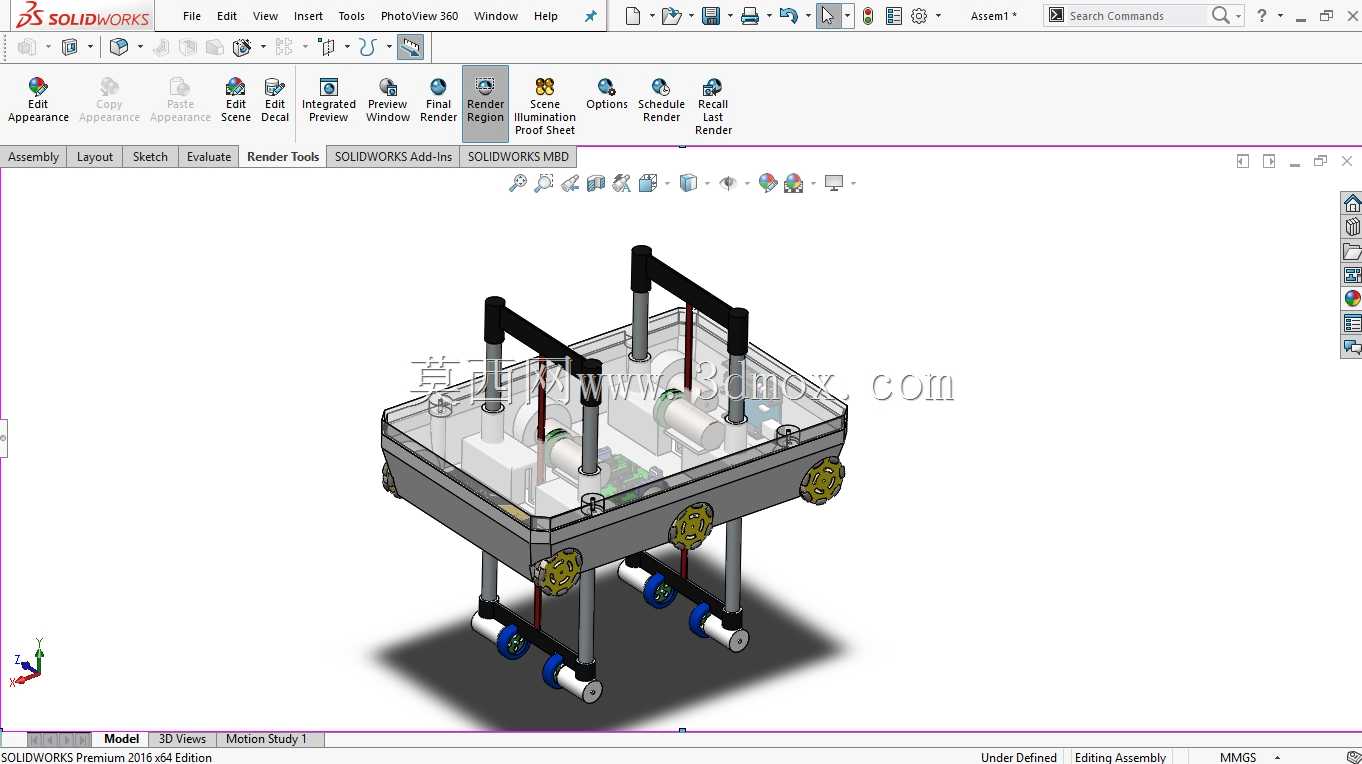Open the Motion Study 1 tab

coord(266,739)
